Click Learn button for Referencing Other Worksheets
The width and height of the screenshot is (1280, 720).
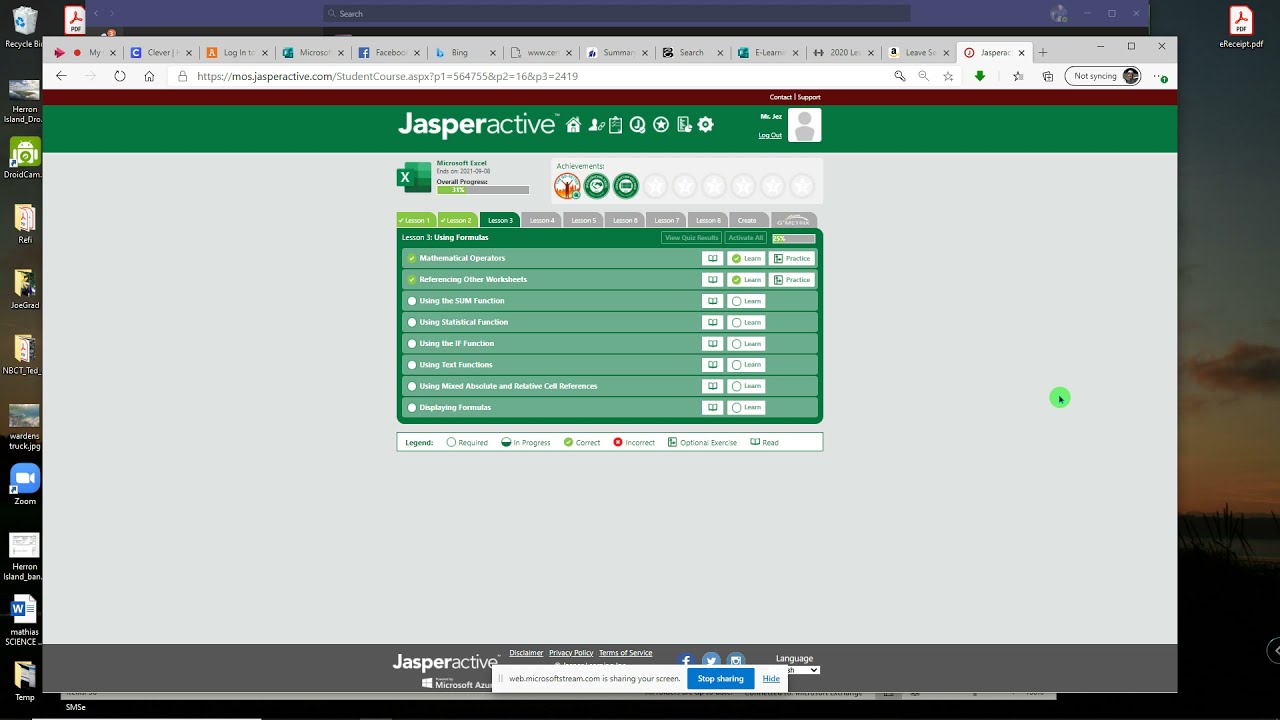click(746, 280)
